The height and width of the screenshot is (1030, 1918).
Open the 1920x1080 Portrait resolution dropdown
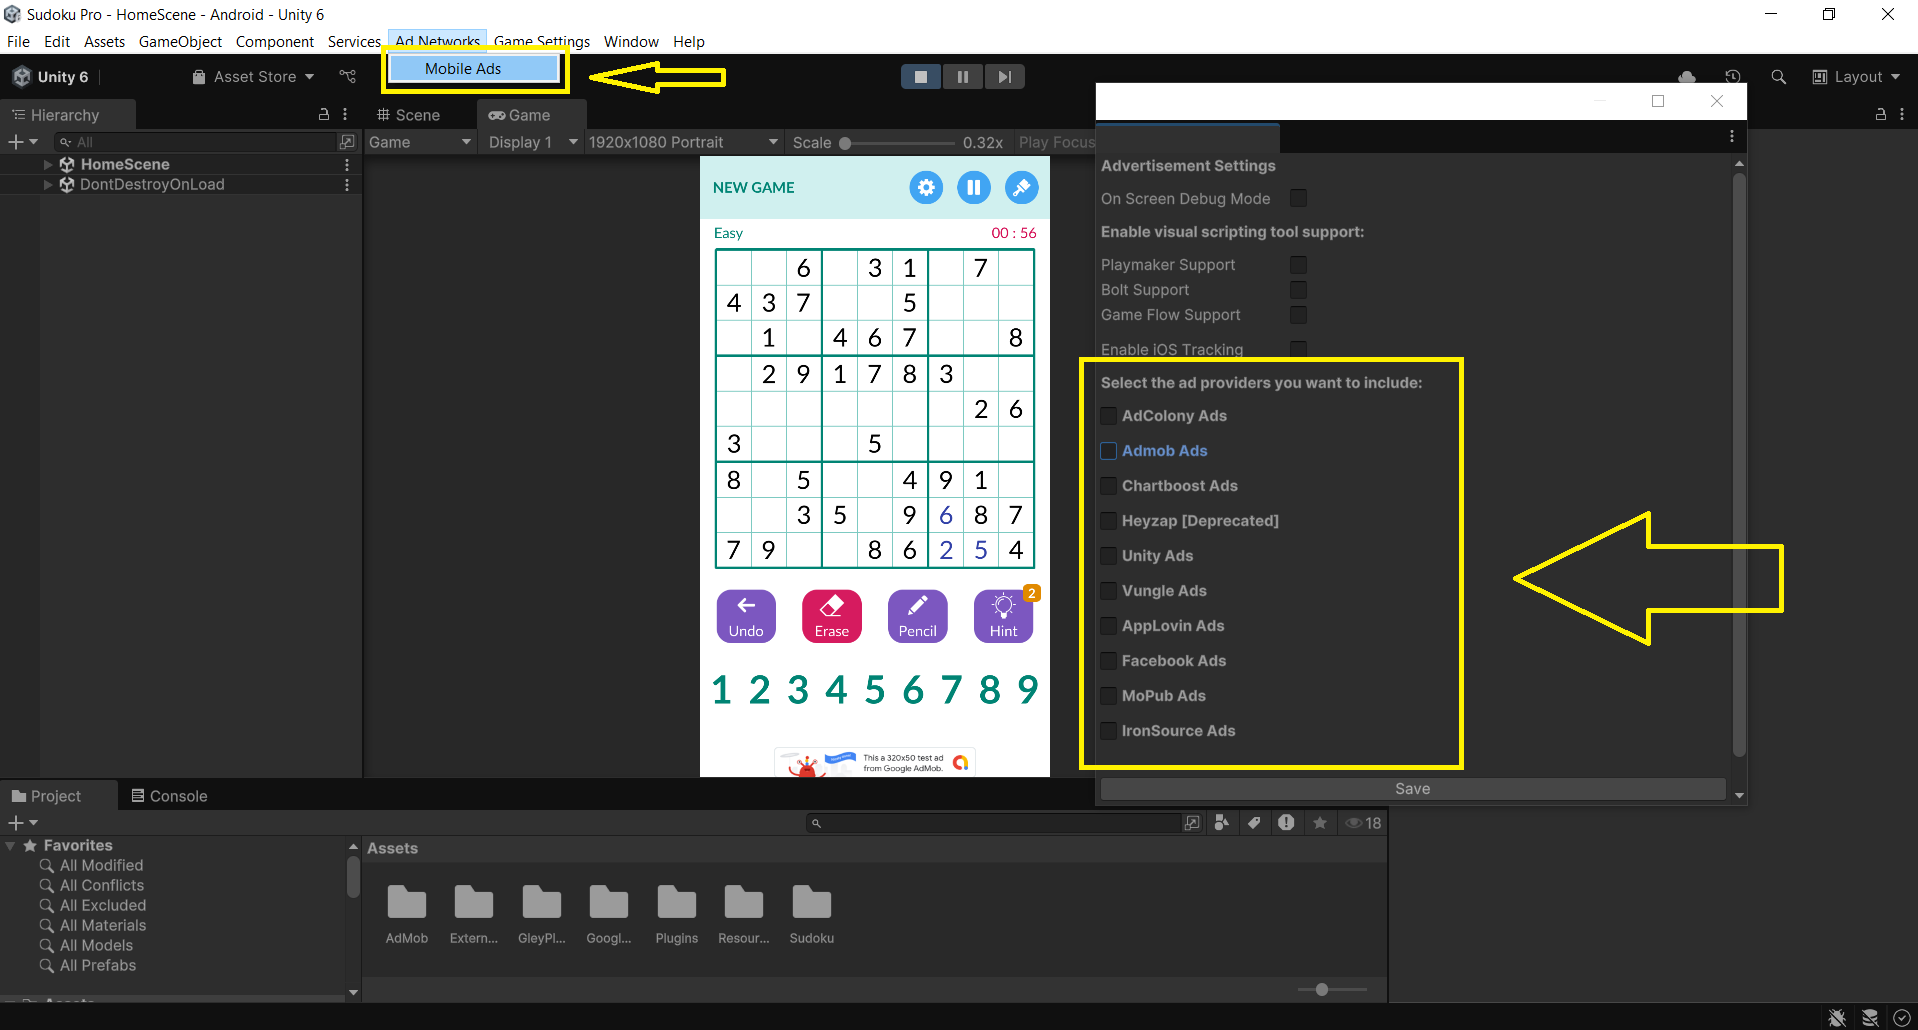click(x=682, y=142)
